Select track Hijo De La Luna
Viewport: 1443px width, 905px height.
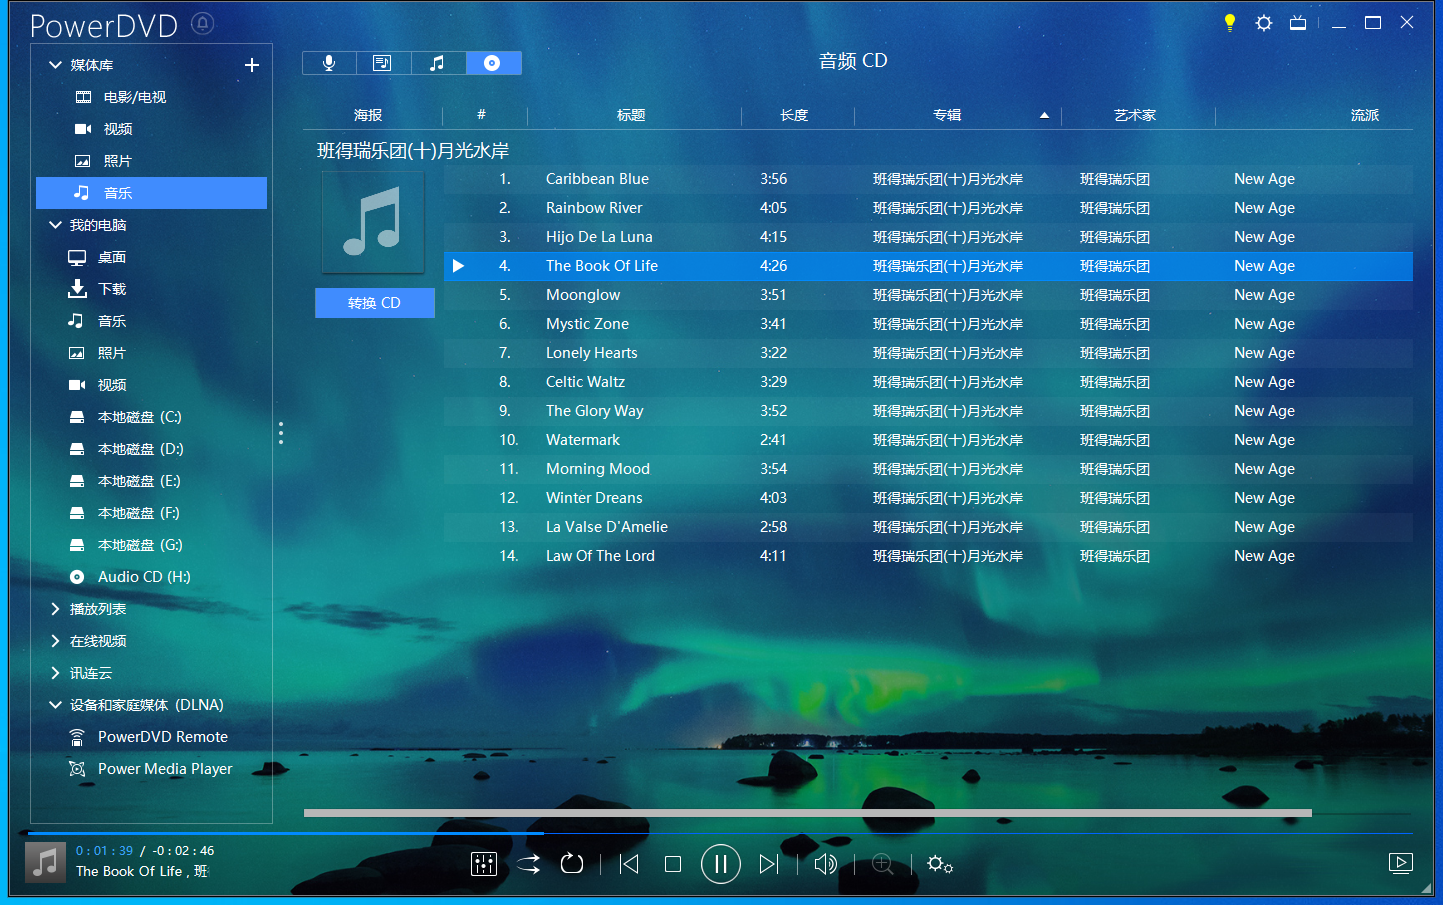point(928,237)
